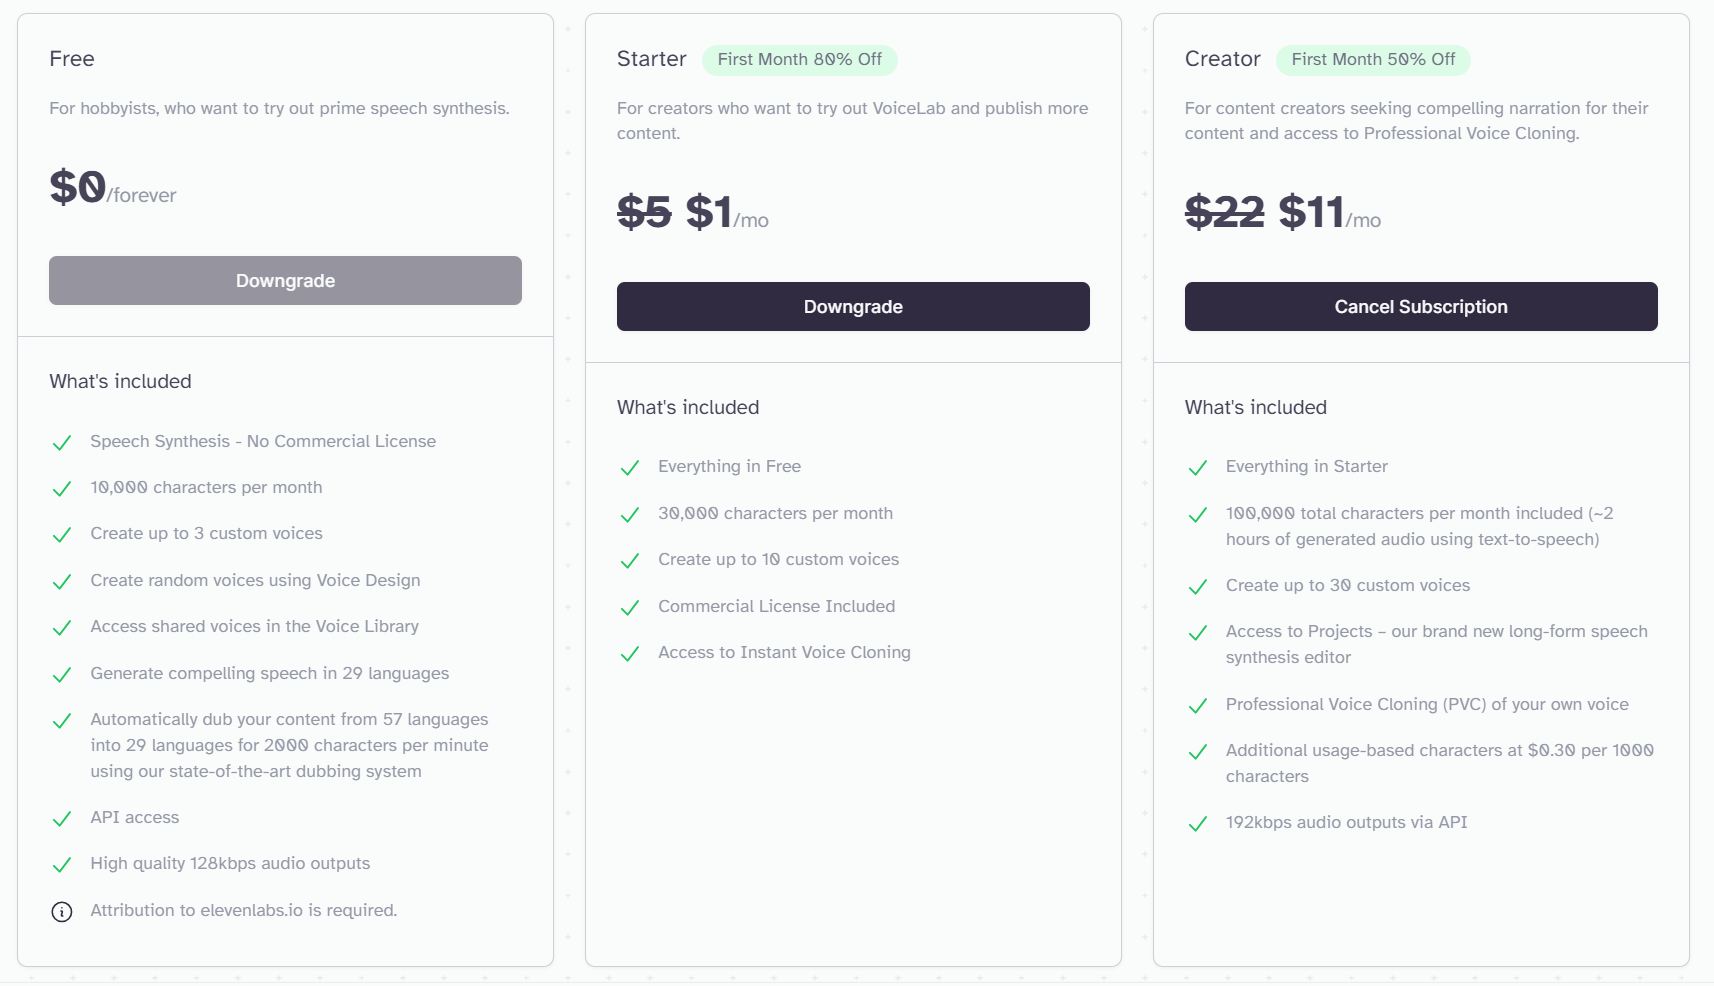Click checkmark beside Speech Synthesis feature
Image resolution: width=1714 pixels, height=986 pixels.
click(62, 443)
